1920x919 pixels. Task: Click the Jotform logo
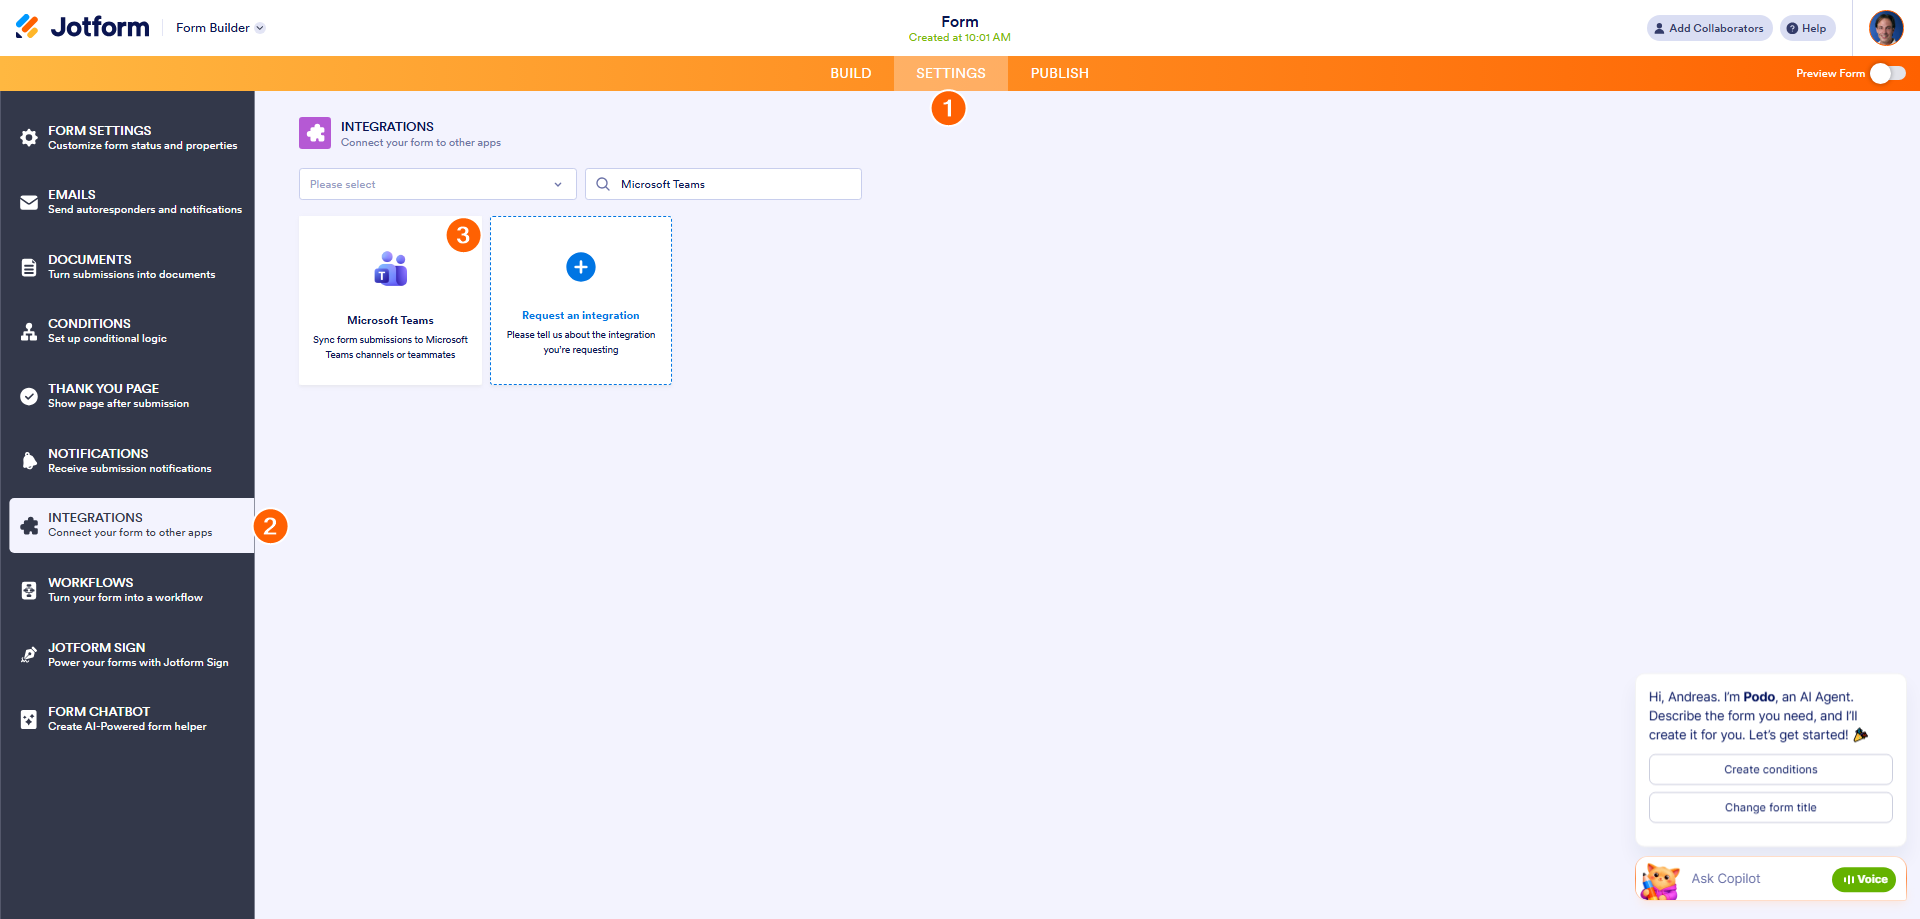(x=82, y=27)
